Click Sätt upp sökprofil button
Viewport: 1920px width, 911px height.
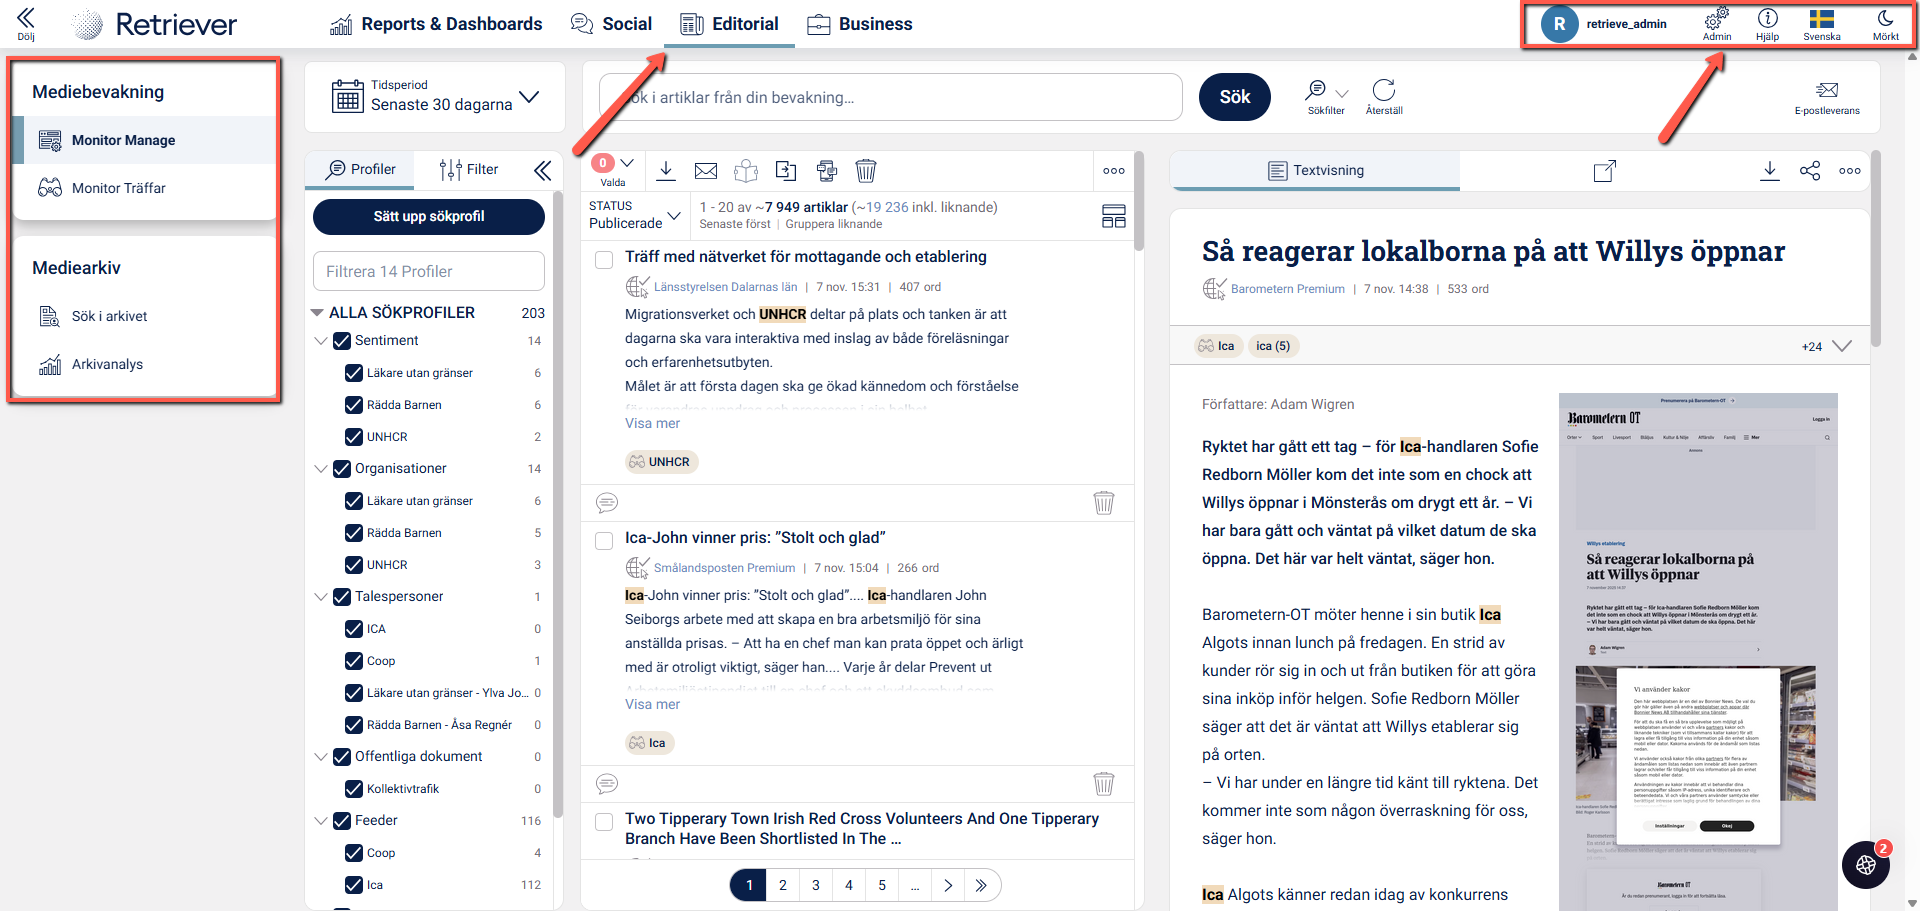[x=429, y=216]
